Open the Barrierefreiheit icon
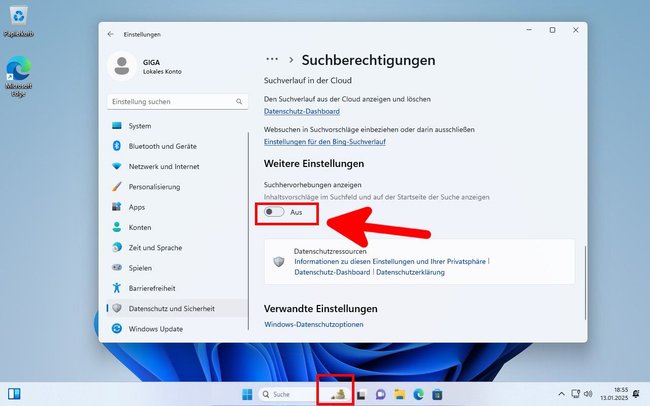This screenshot has height=406, width=650. (x=117, y=288)
